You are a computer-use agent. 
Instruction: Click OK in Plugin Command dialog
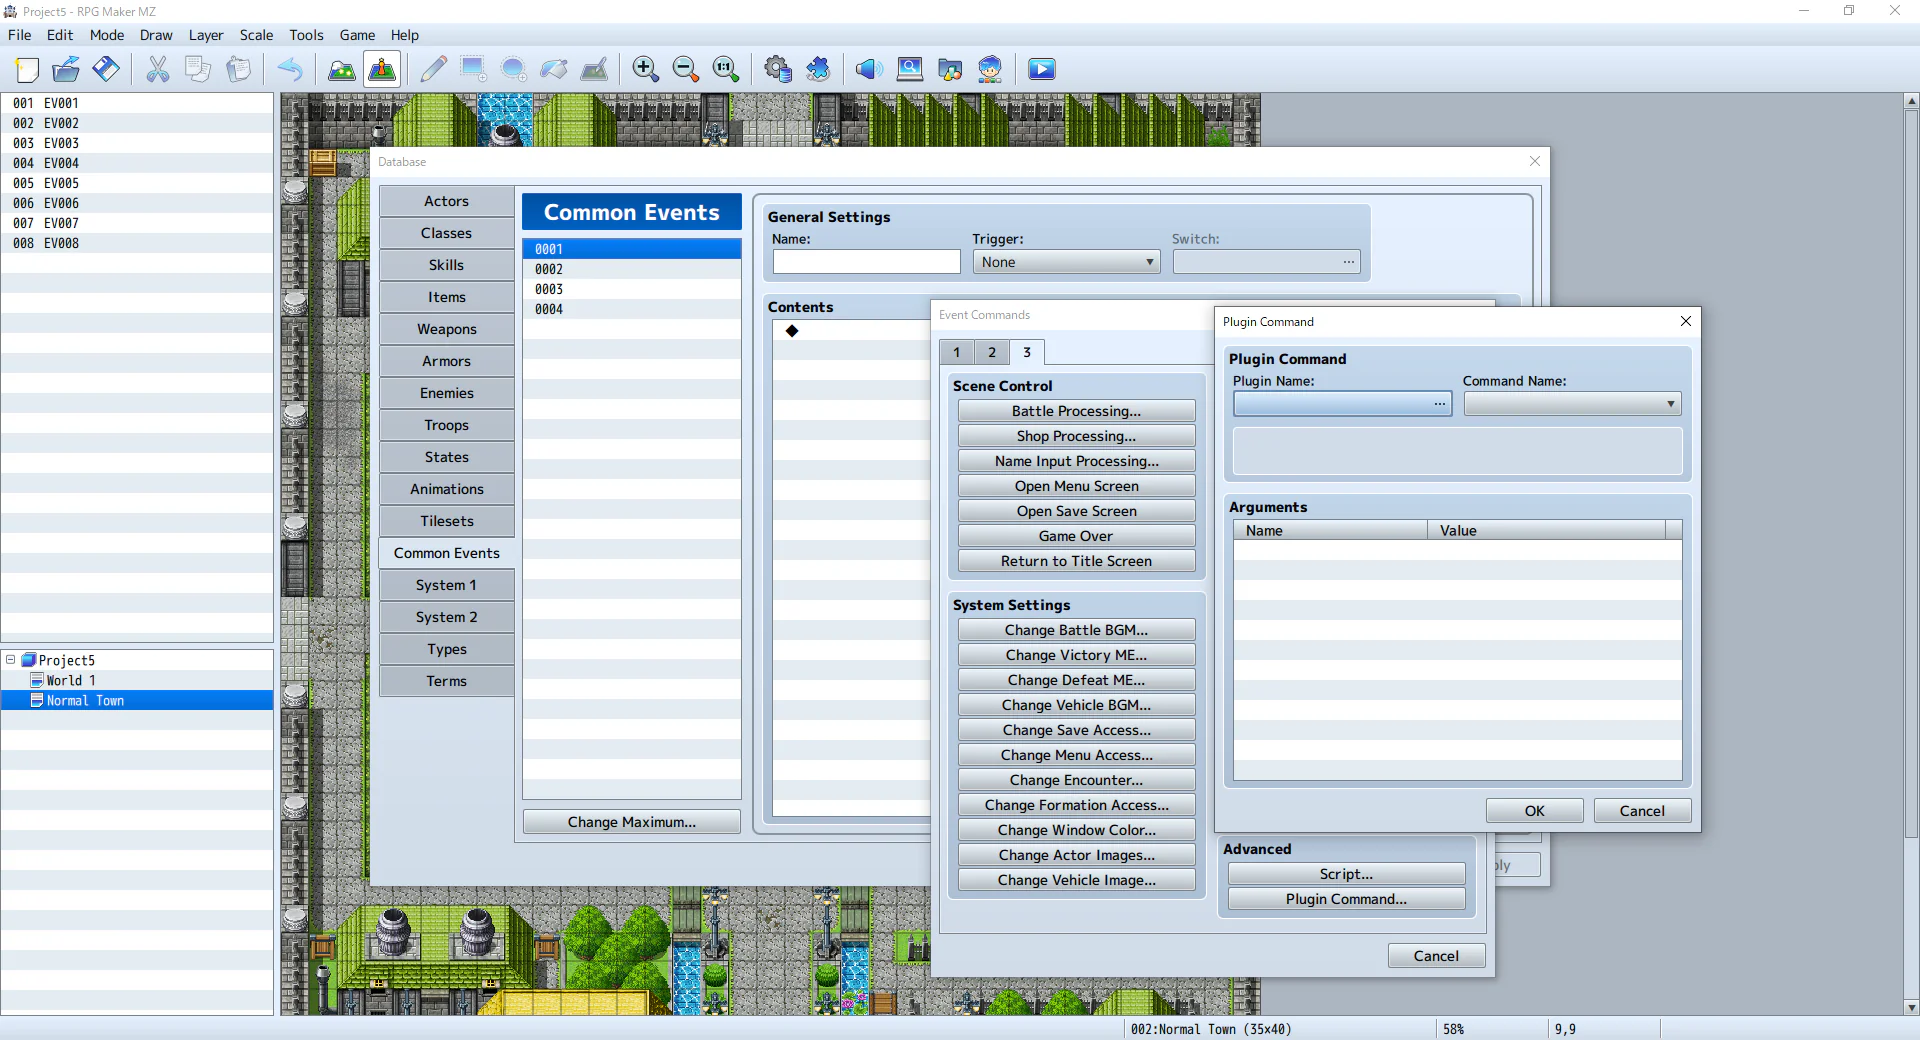(1534, 811)
